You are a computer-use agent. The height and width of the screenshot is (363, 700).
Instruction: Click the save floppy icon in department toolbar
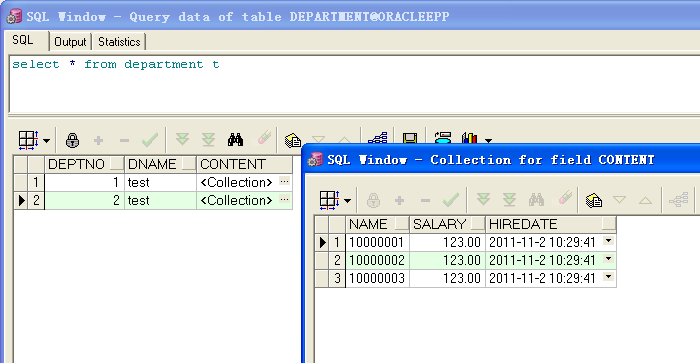coord(410,138)
